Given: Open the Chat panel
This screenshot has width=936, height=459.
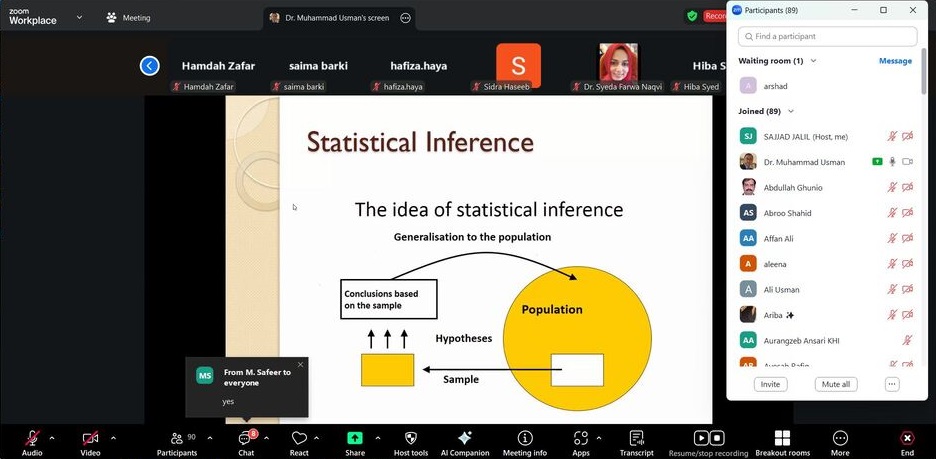Looking at the screenshot, I should (246, 443).
